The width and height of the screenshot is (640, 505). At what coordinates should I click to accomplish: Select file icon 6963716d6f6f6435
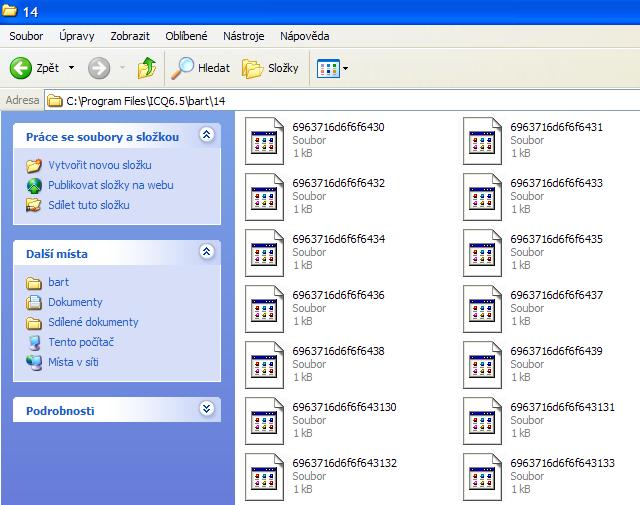tap(482, 253)
